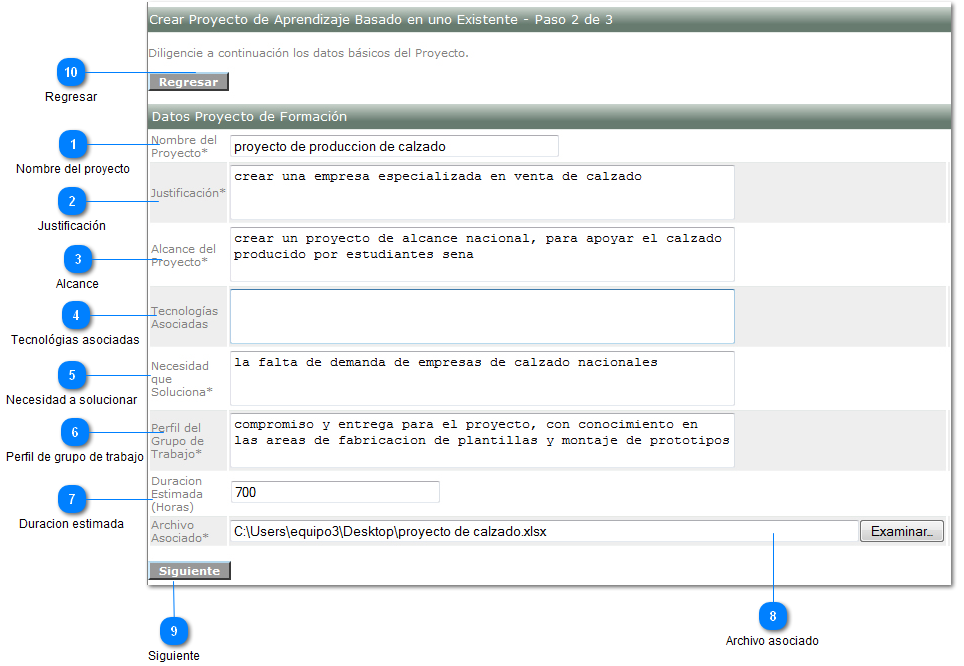
Task: Click the 'Archivo Asociado*' form label
Action: pyautogui.click(x=180, y=531)
